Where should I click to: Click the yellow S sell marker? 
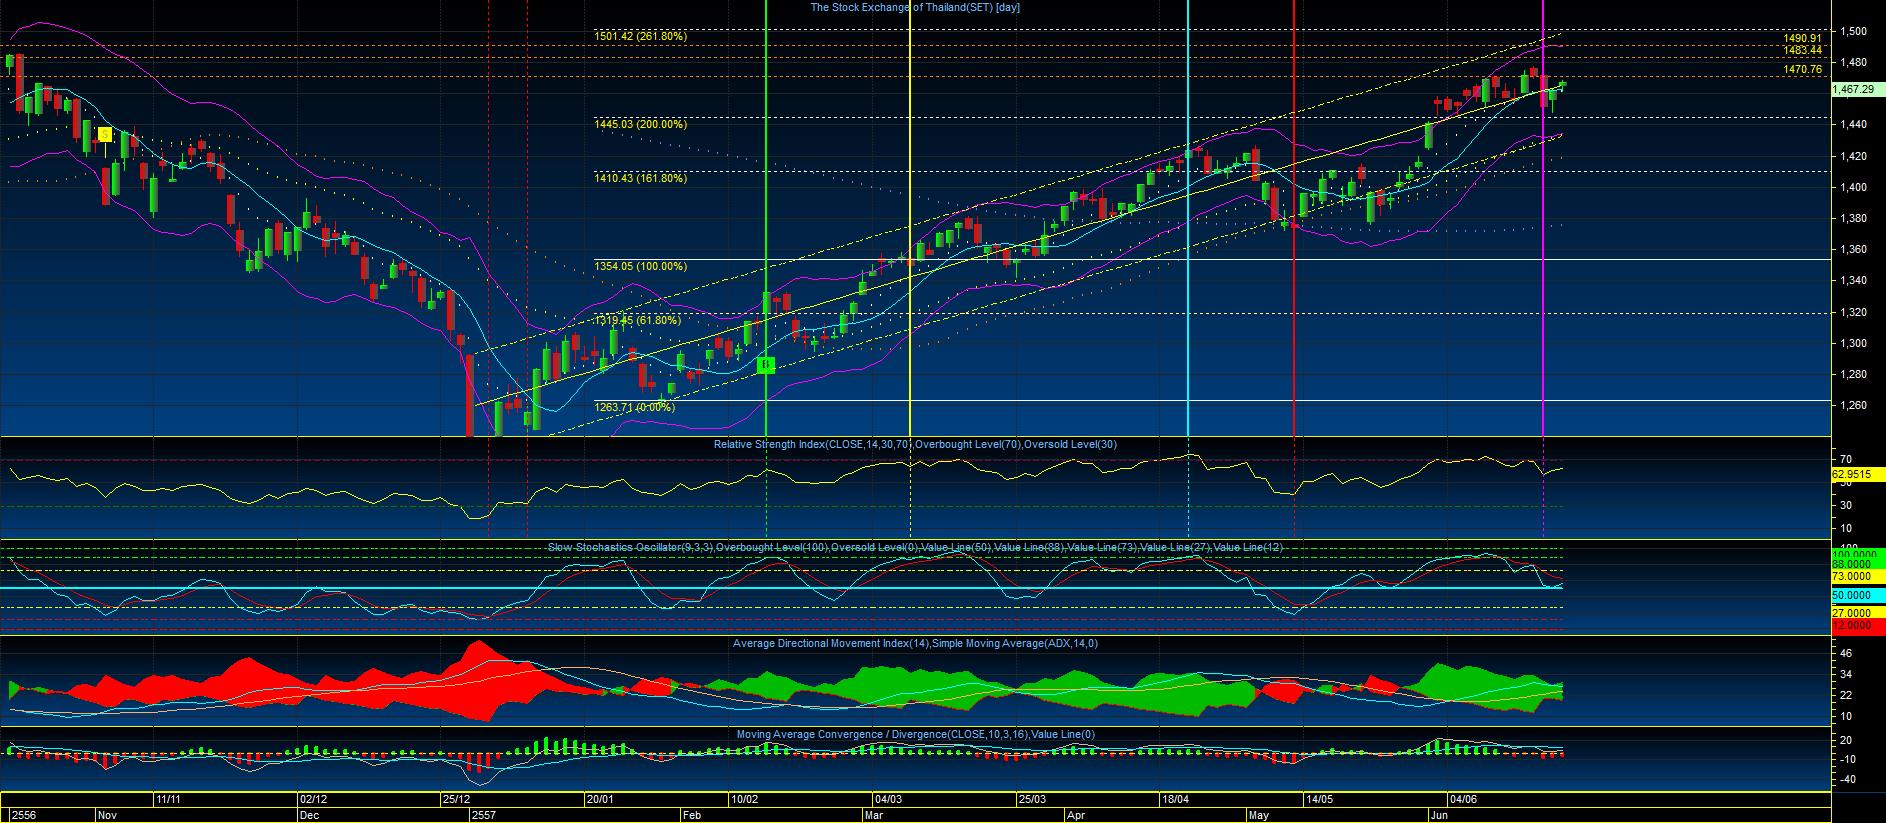tap(104, 134)
